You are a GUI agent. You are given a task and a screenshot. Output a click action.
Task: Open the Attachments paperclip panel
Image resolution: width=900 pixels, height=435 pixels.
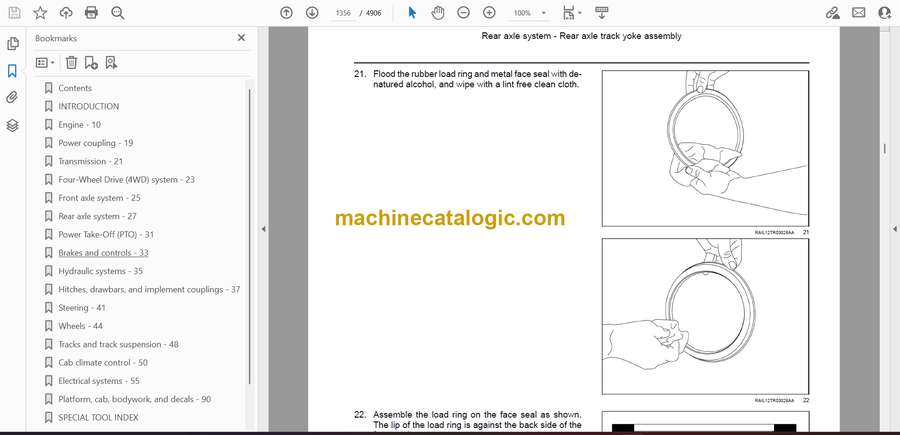pyautogui.click(x=12, y=98)
